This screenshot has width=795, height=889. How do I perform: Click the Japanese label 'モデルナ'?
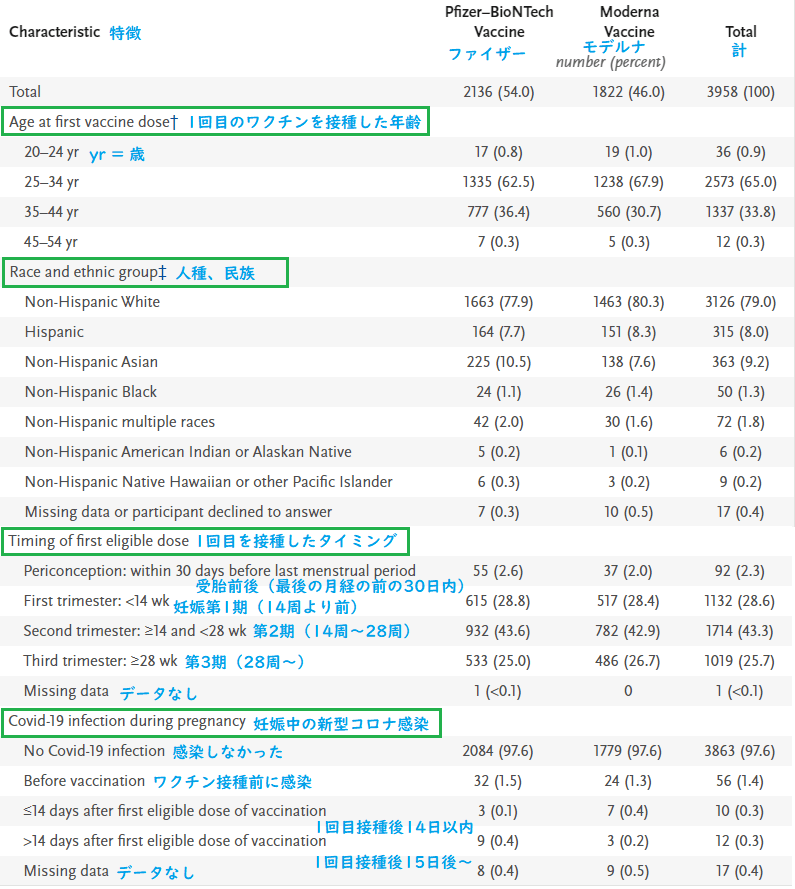614,46
